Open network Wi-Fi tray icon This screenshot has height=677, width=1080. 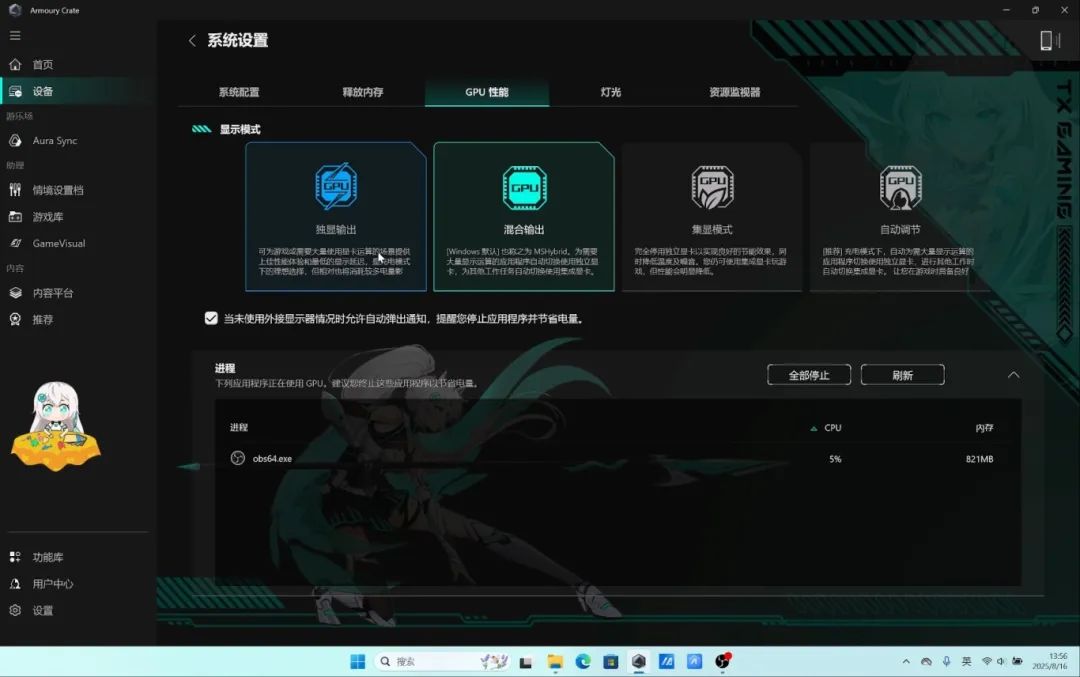coord(986,662)
